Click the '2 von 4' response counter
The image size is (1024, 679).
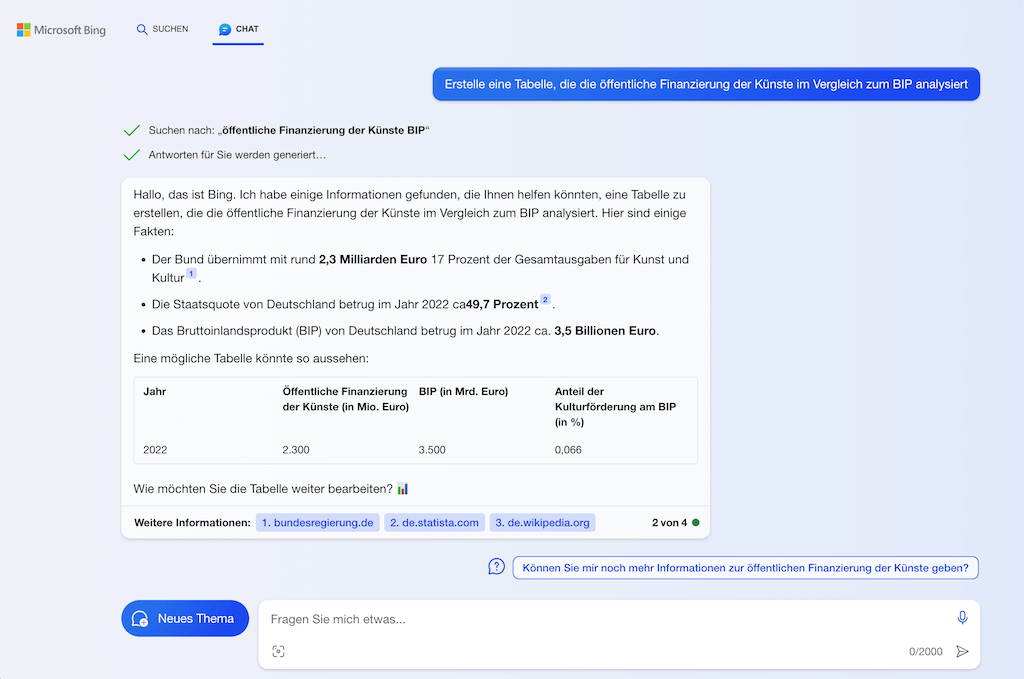point(669,522)
